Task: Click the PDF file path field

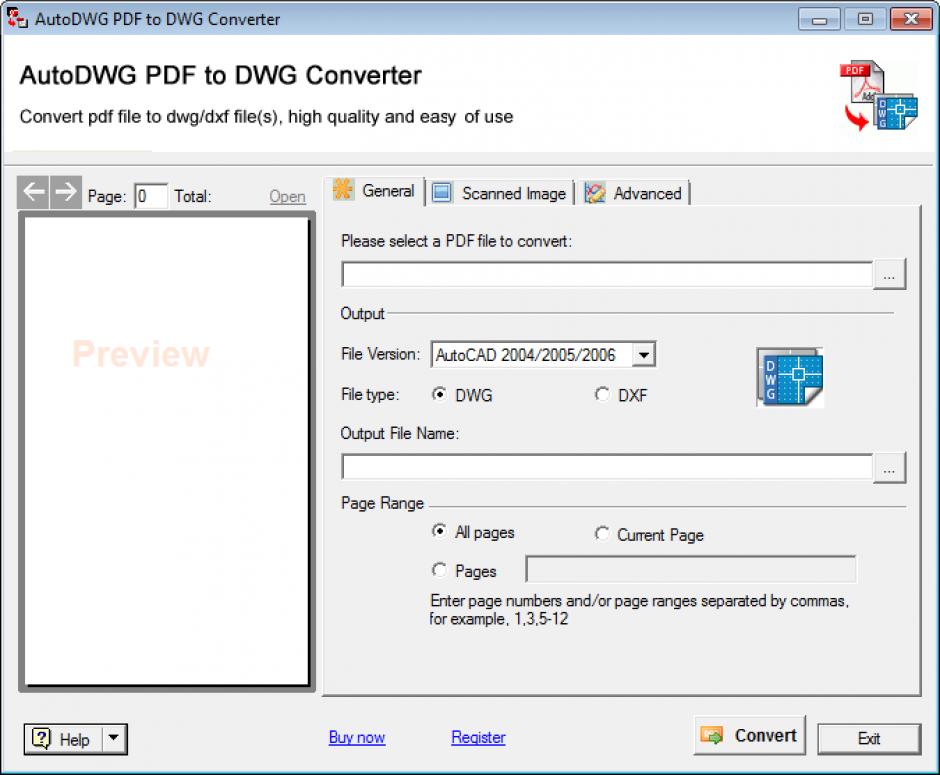Action: click(x=607, y=275)
